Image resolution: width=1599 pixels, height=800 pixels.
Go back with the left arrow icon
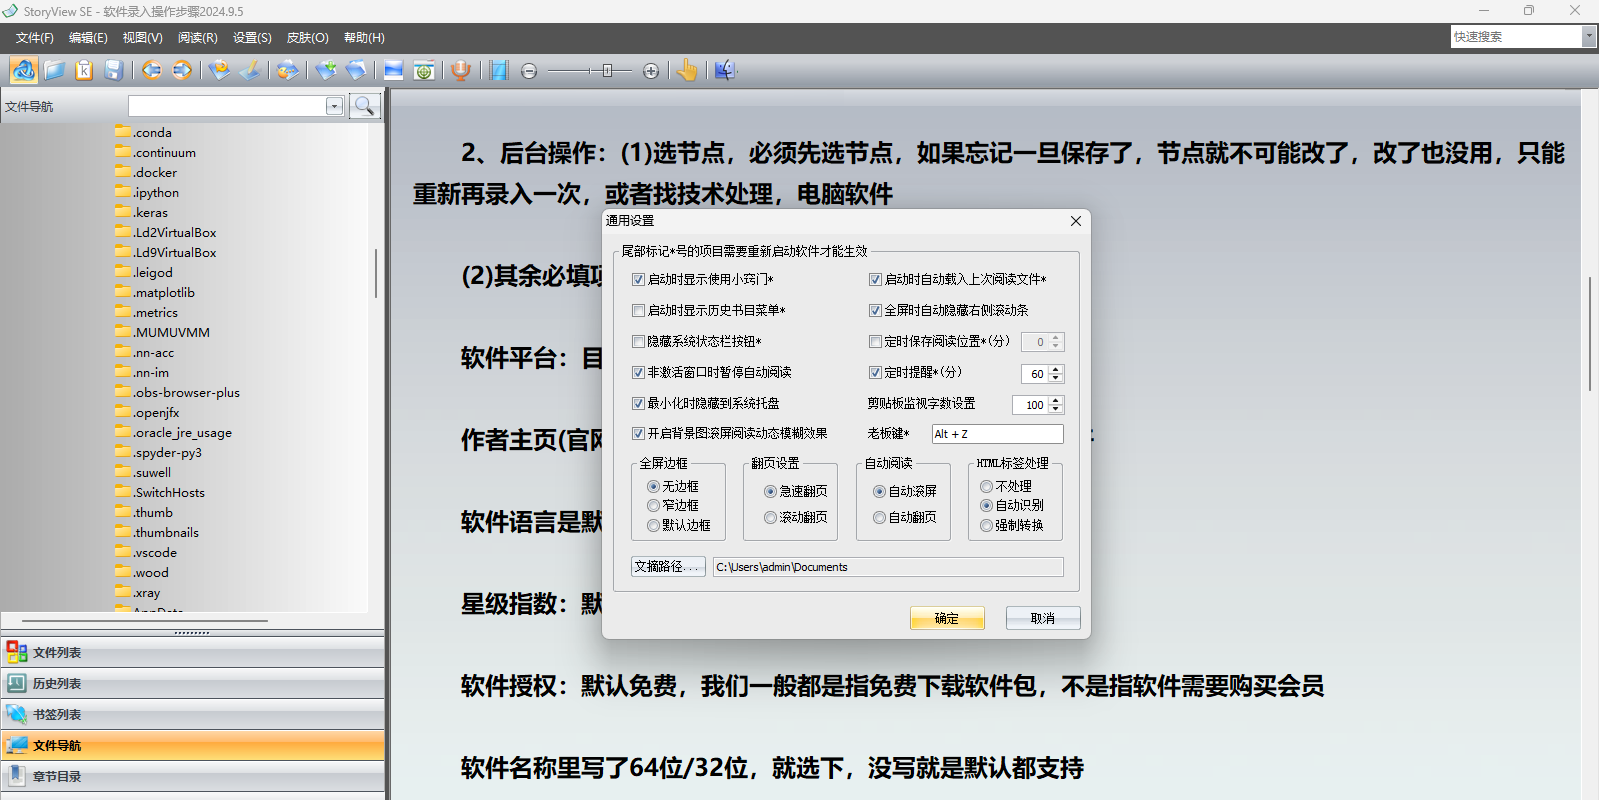[x=152, y=70]
